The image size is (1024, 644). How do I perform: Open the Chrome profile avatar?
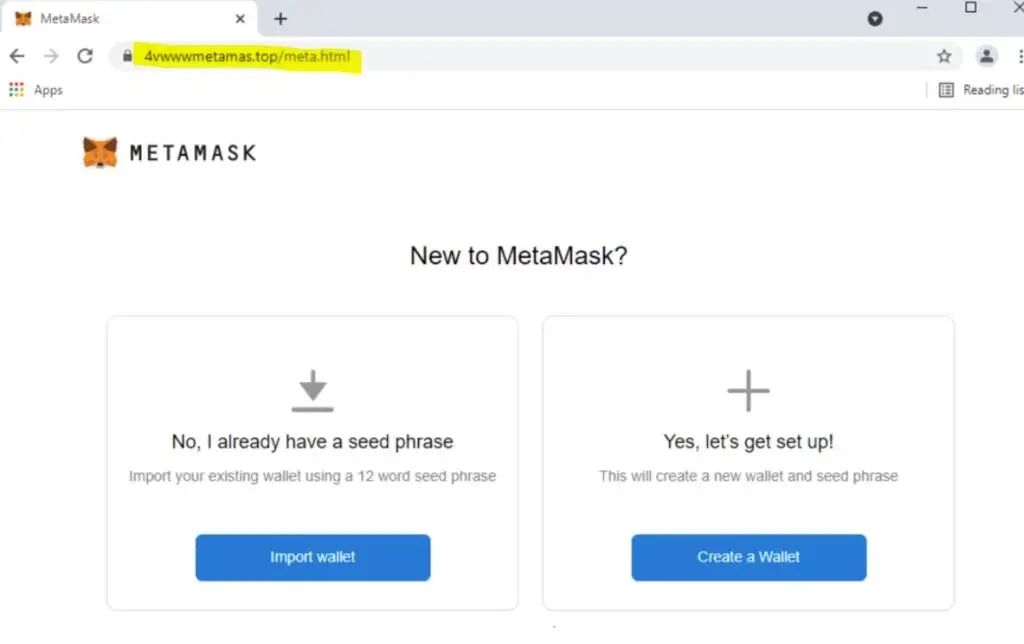986,57
